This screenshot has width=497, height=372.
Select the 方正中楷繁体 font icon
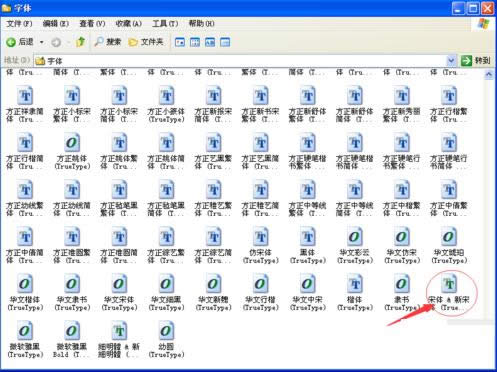pos(402,190)
